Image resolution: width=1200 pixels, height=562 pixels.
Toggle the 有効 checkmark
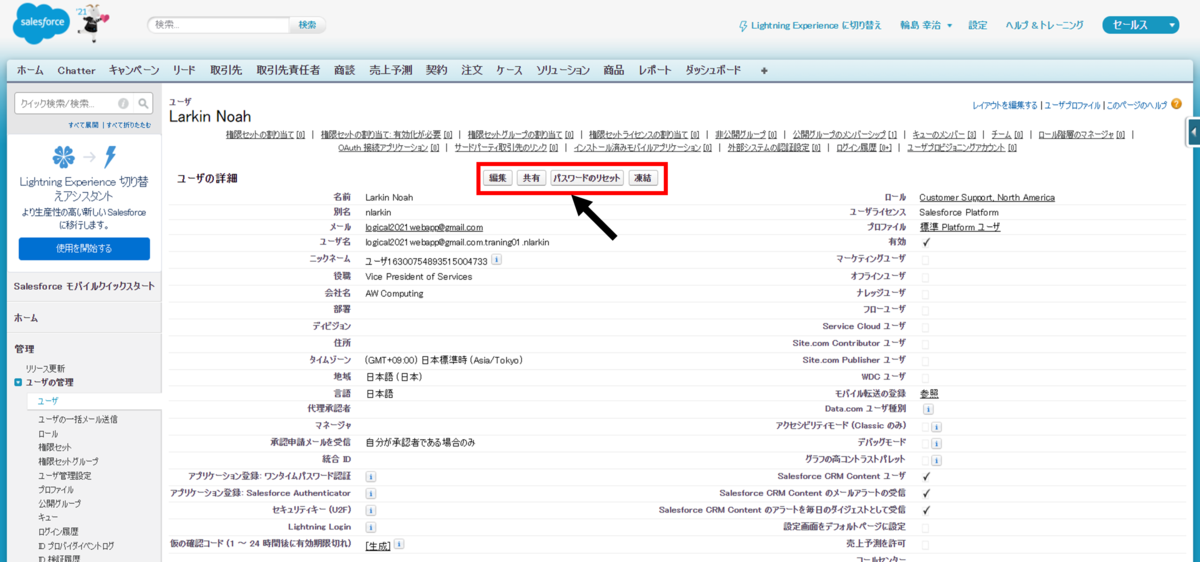926,242
